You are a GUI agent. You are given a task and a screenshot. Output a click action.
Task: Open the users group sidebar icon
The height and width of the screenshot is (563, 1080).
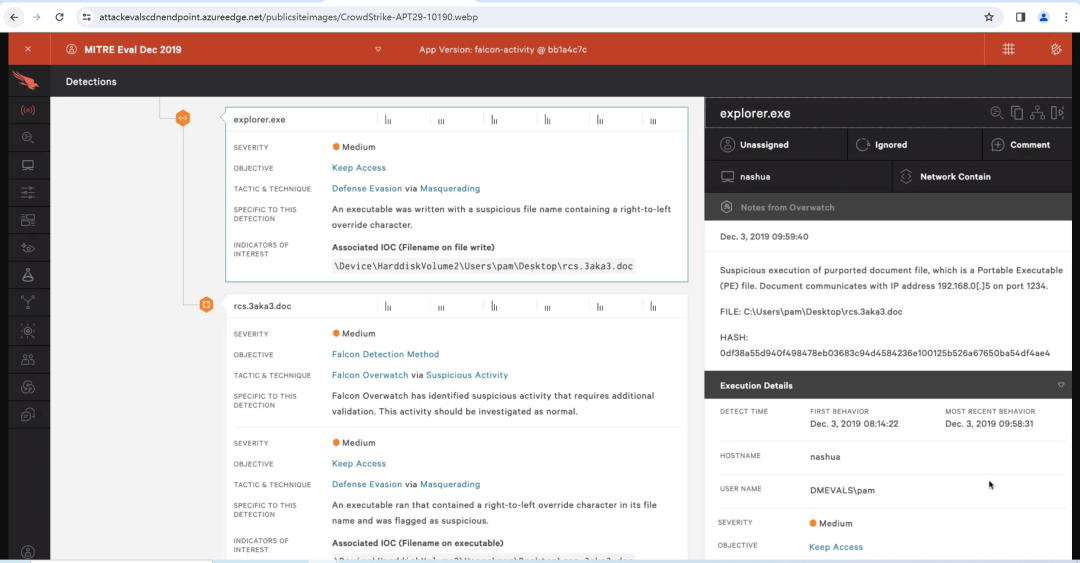28,360
